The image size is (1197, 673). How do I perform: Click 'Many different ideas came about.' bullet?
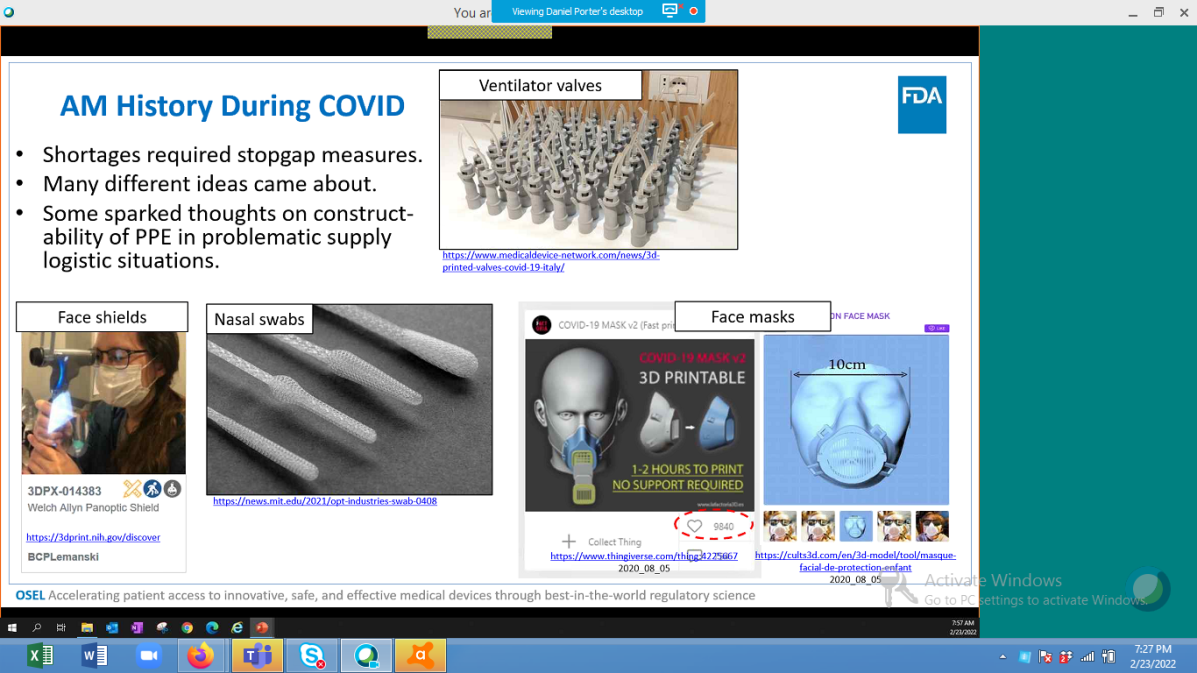tap(210, 184)
